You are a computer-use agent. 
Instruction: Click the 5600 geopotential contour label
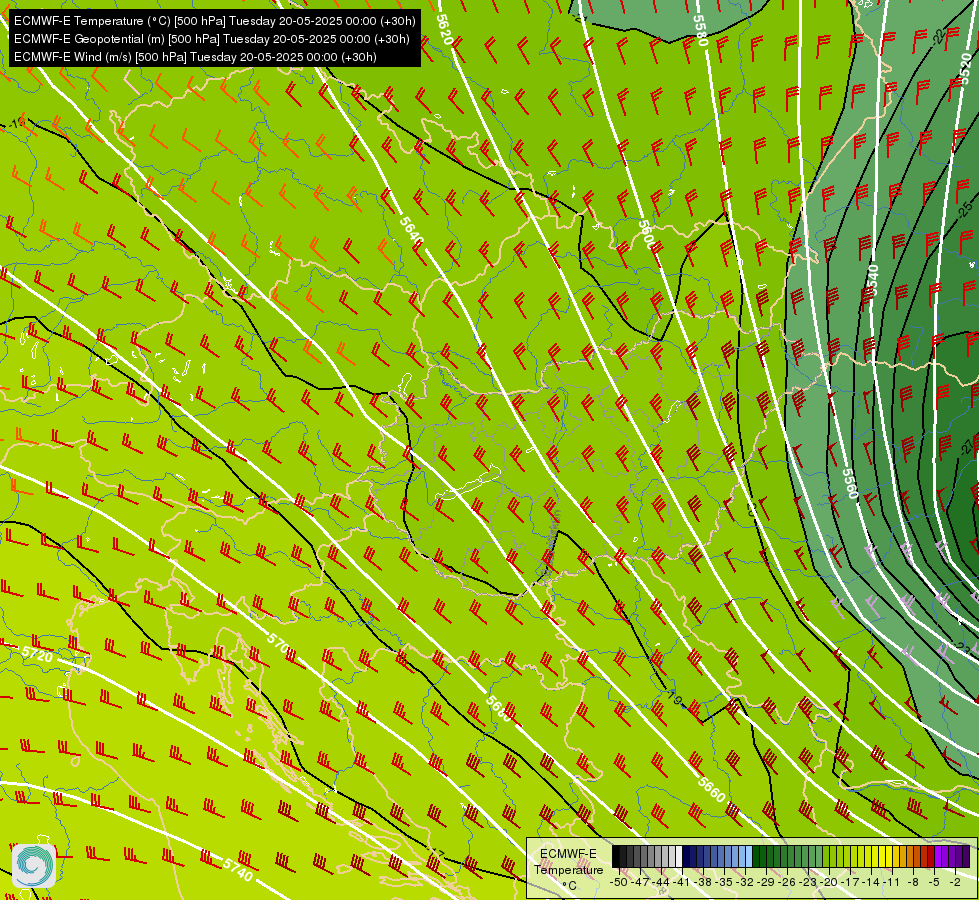647,235
